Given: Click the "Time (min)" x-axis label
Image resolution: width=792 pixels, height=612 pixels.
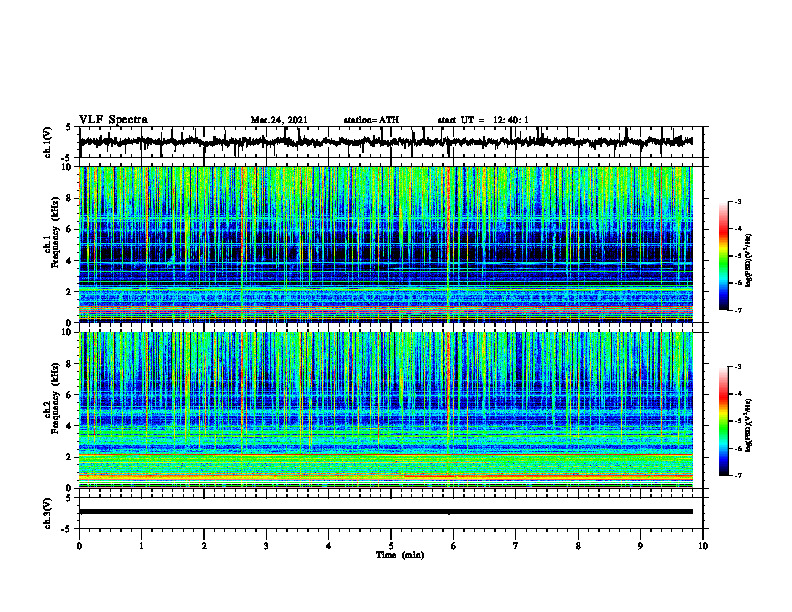Looking at the screenshot, I should [x=400, y=555].
